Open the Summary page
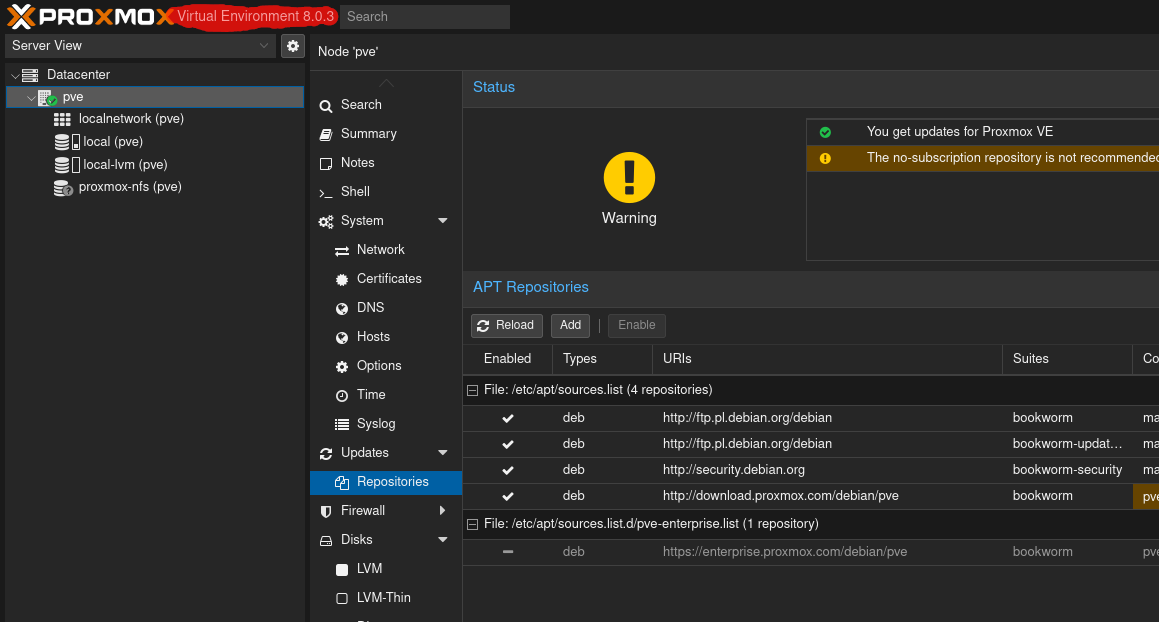This screenshot has width=1159, height=622. click(368, 134)
